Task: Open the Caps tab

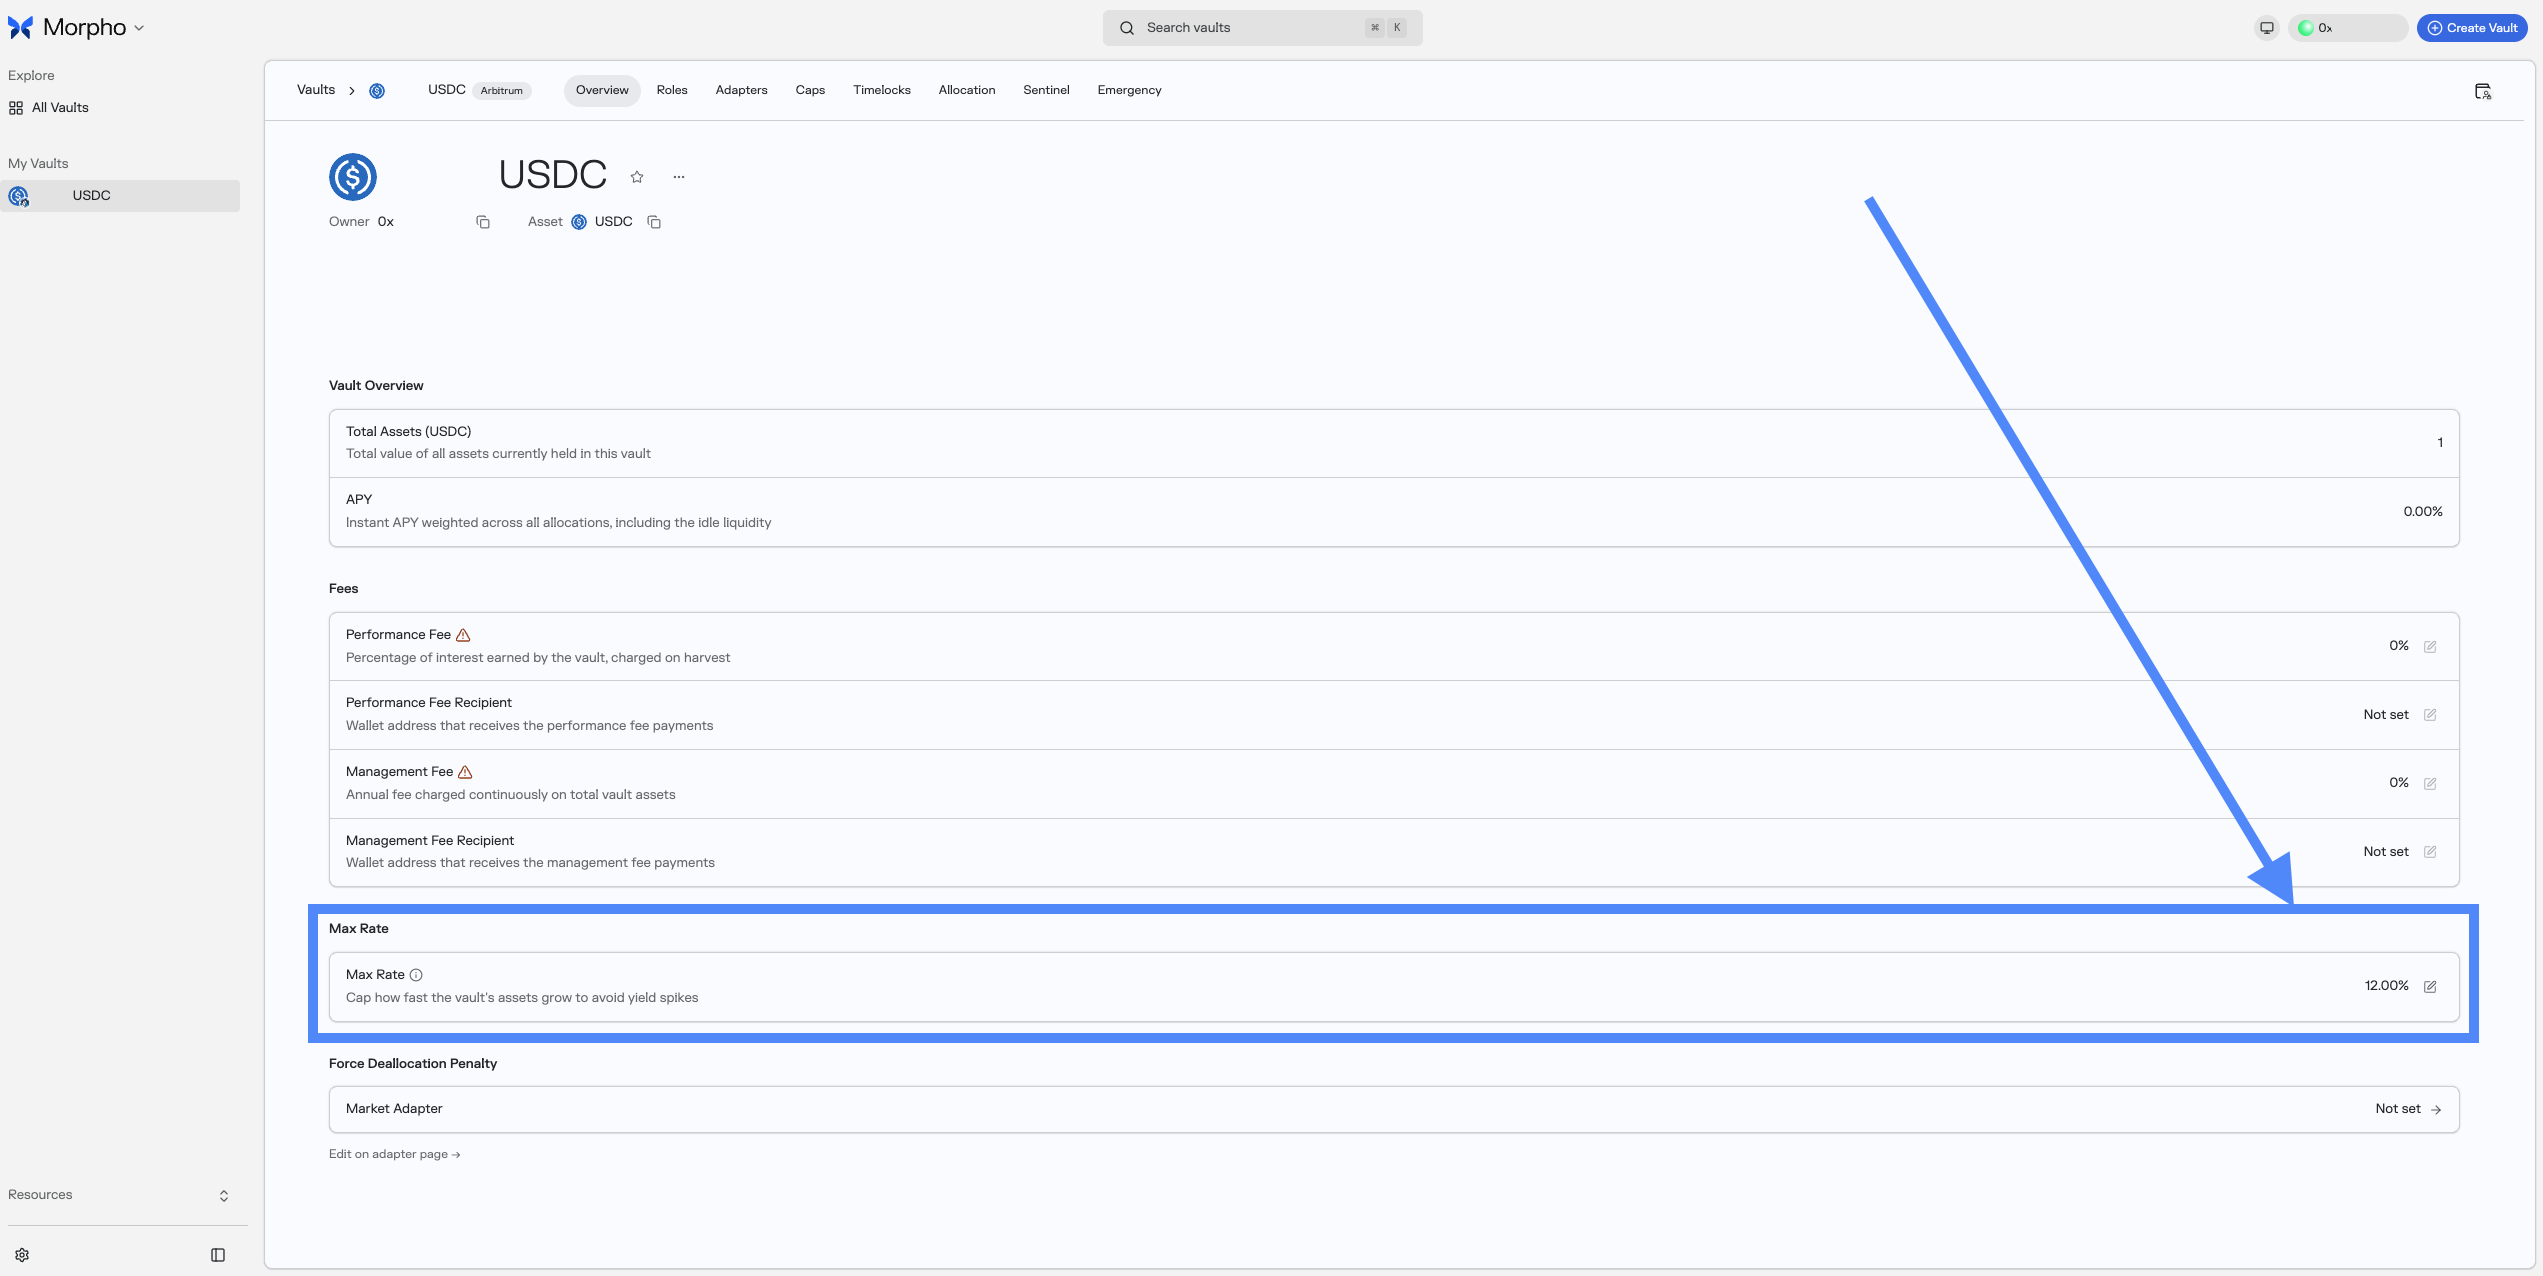Action: 810,90
